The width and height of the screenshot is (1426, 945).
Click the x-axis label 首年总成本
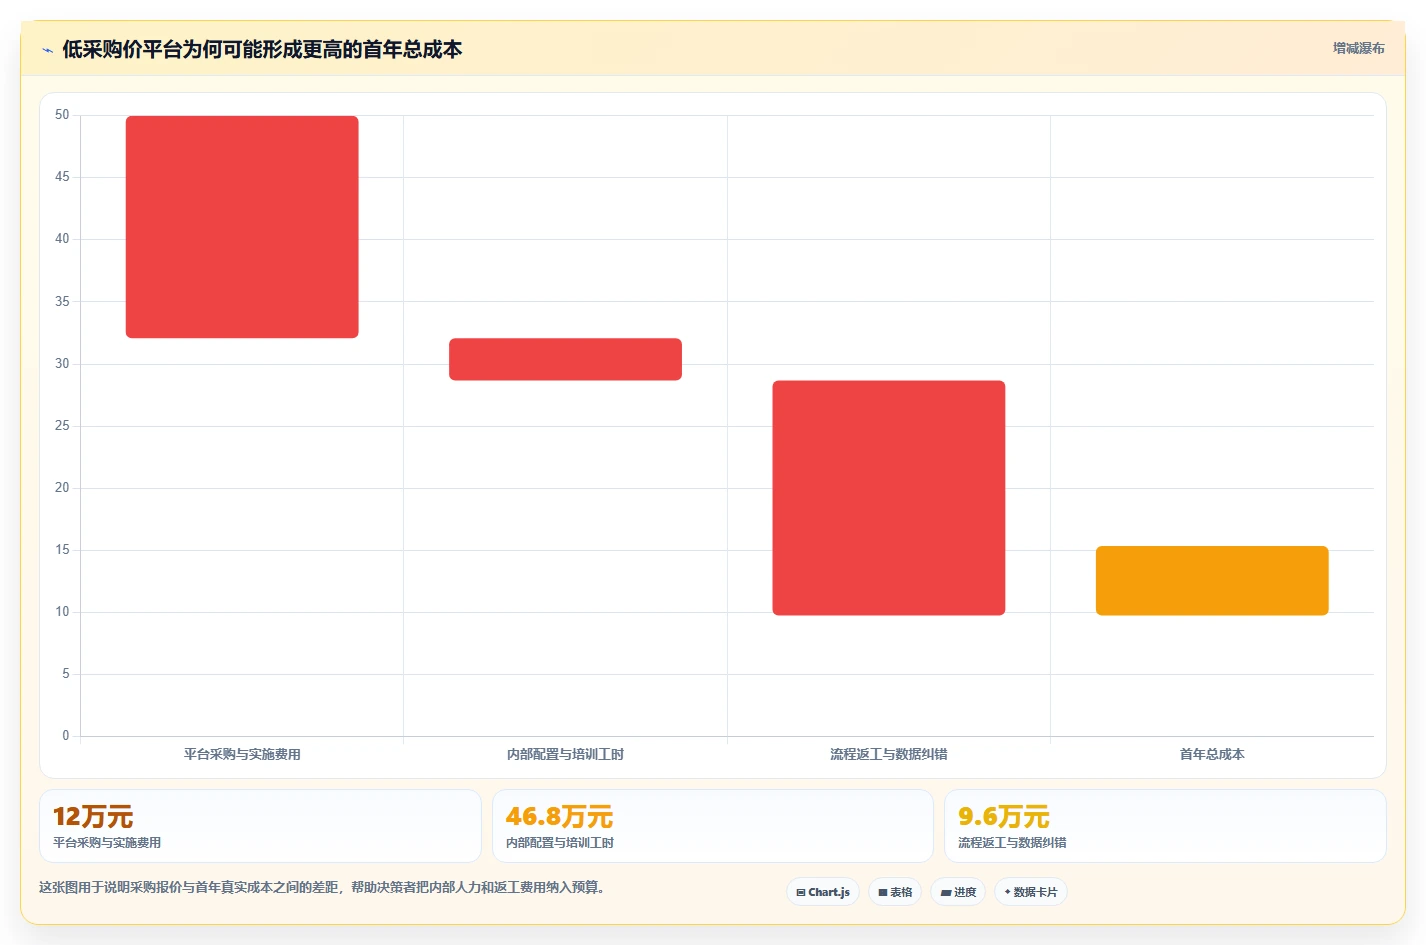(x=1212, y=754)
